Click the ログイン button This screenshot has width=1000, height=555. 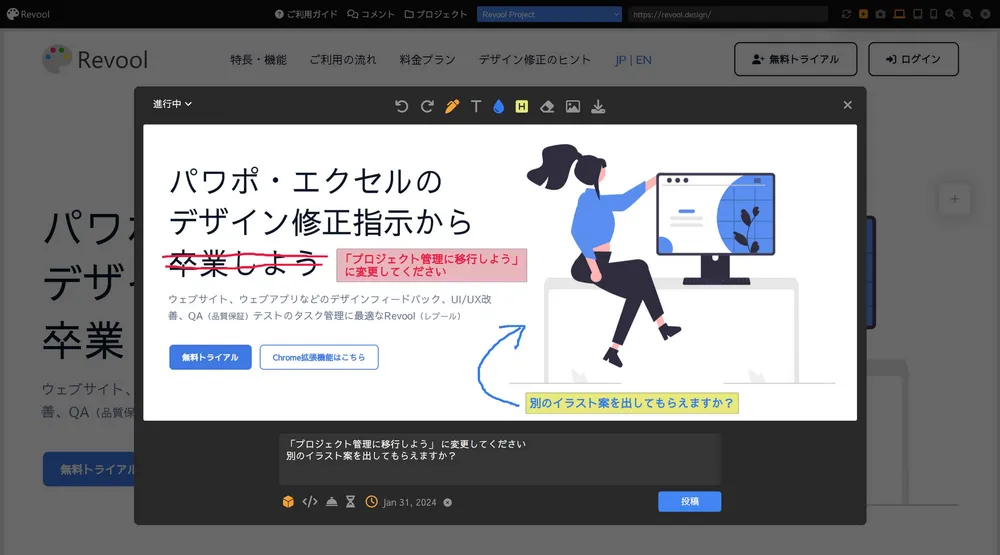pos(913,59)
